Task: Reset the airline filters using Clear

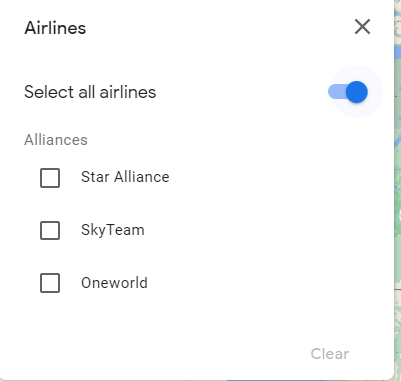Action: tap(330, 354)
